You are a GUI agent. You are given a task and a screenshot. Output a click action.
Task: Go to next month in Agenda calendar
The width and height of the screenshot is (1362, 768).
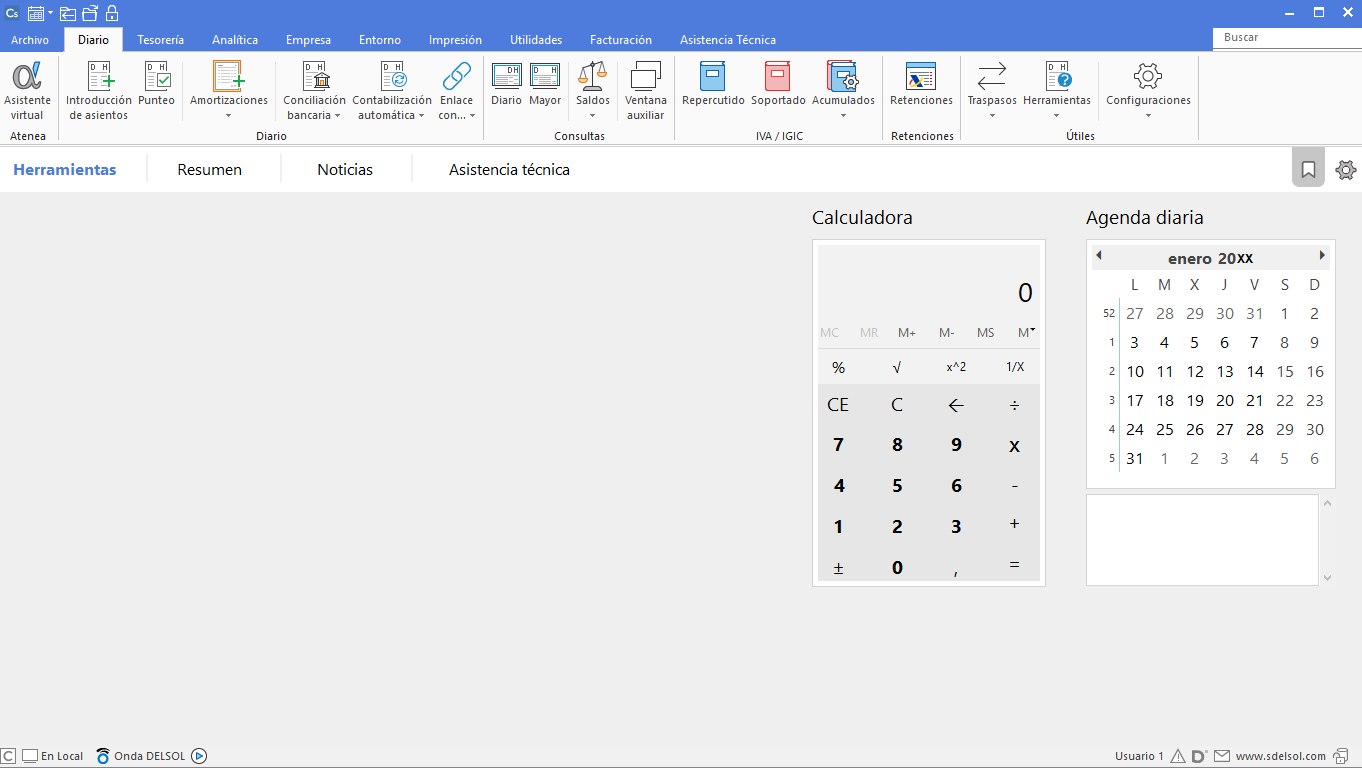(x=1322, y=255)
